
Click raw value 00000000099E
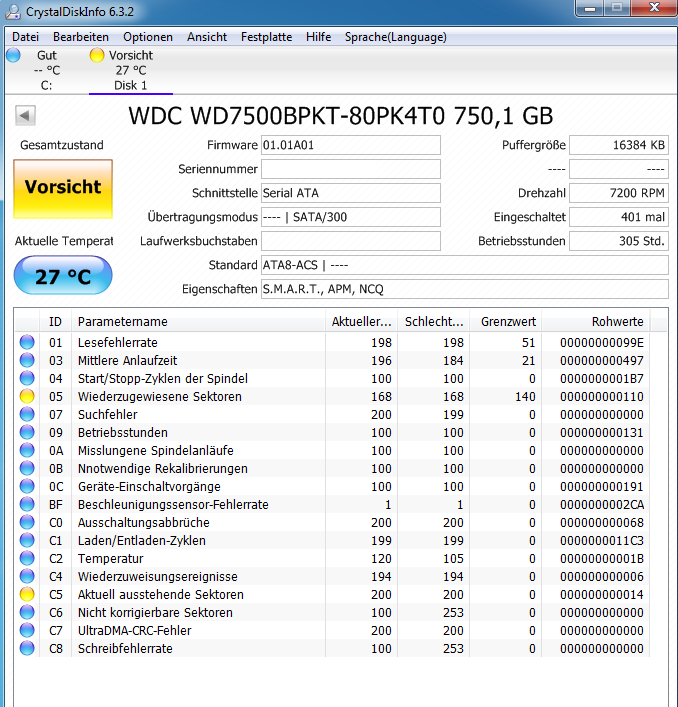coord(602,343)
